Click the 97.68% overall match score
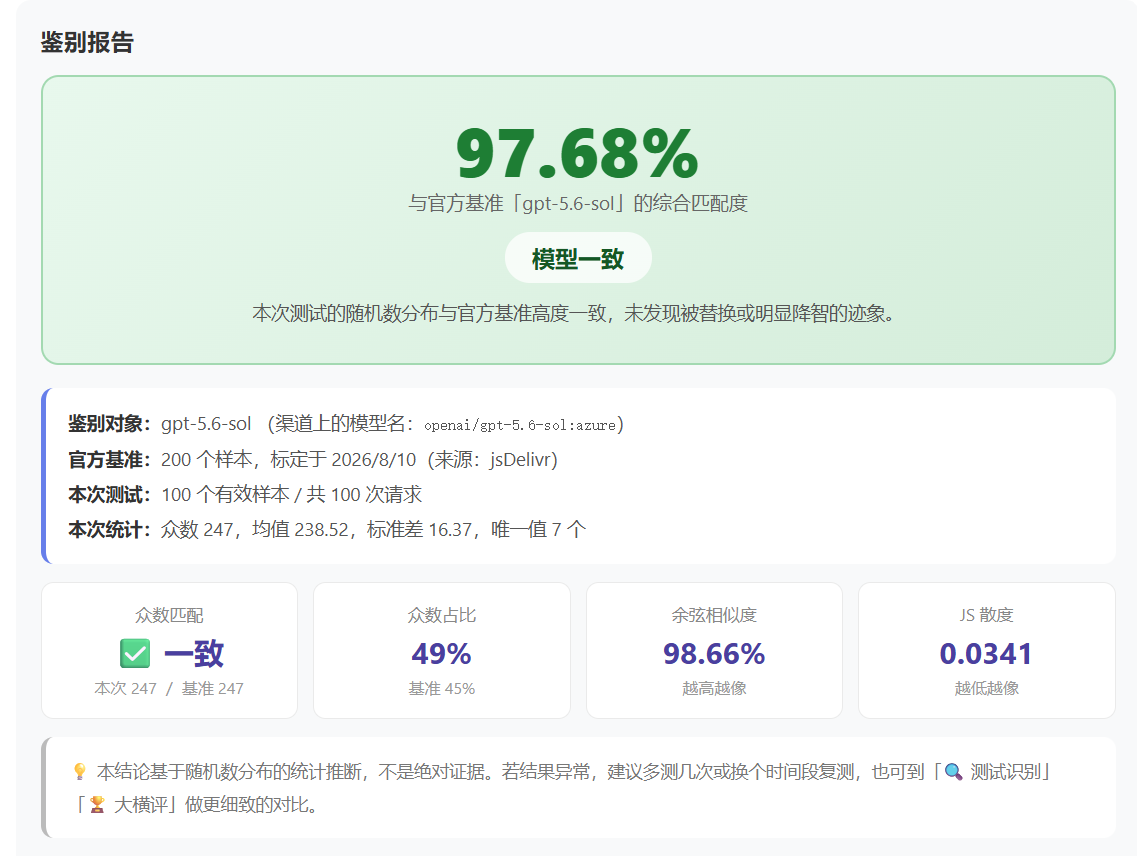 577,153
